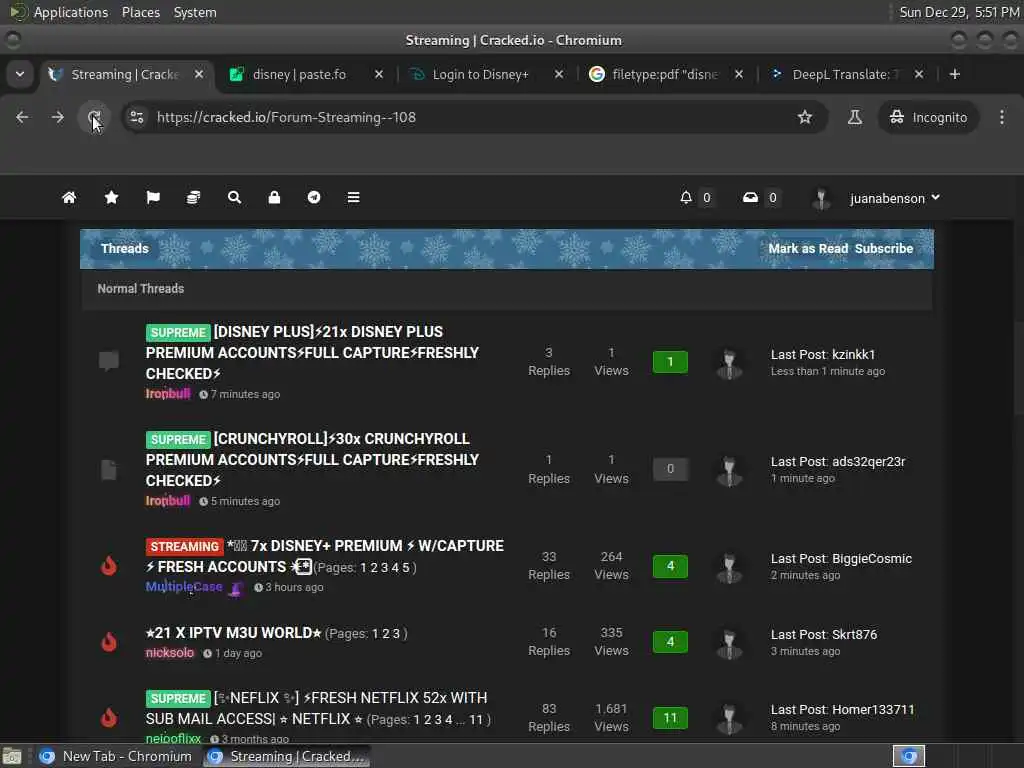
Task: Close the DeepL Translate tab
Action: pos(919,74)
